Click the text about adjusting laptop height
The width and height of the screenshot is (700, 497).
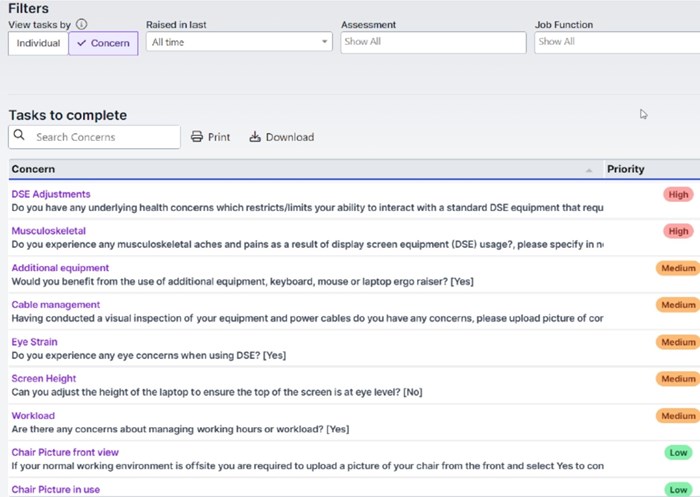tap(217, 392)
